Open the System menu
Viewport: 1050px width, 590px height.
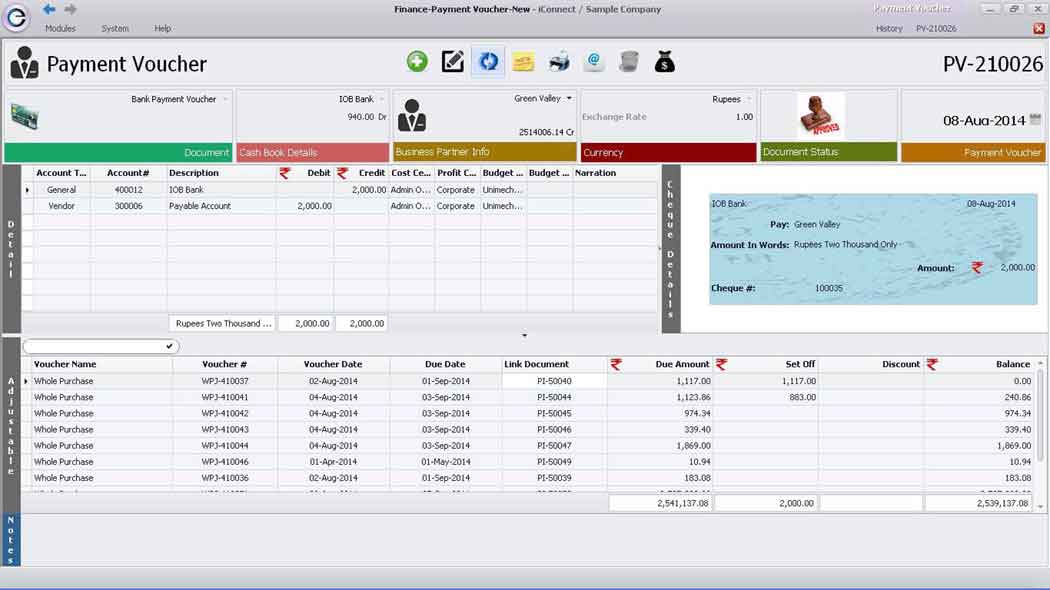115,29
